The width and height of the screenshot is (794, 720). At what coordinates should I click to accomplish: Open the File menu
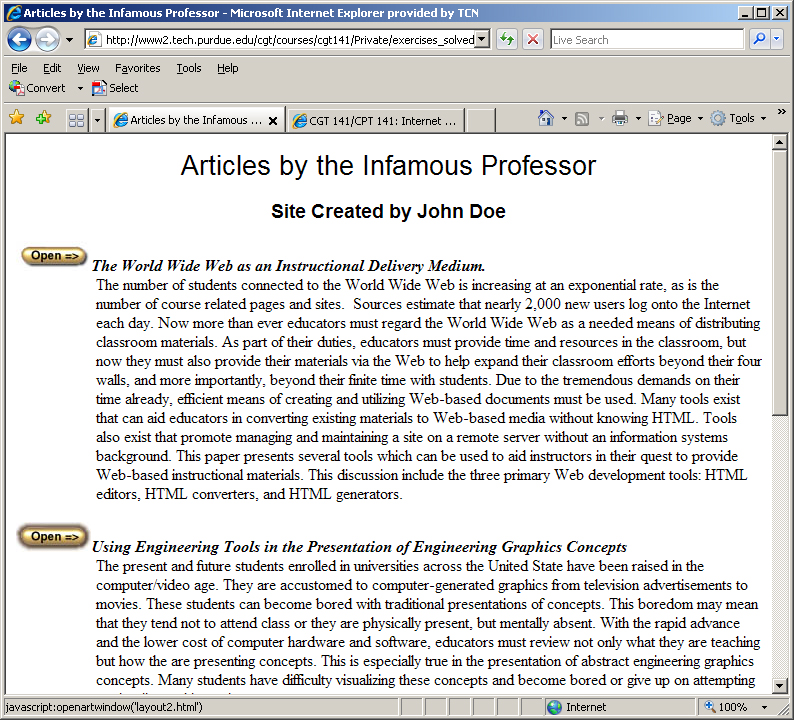coord(19,68)
